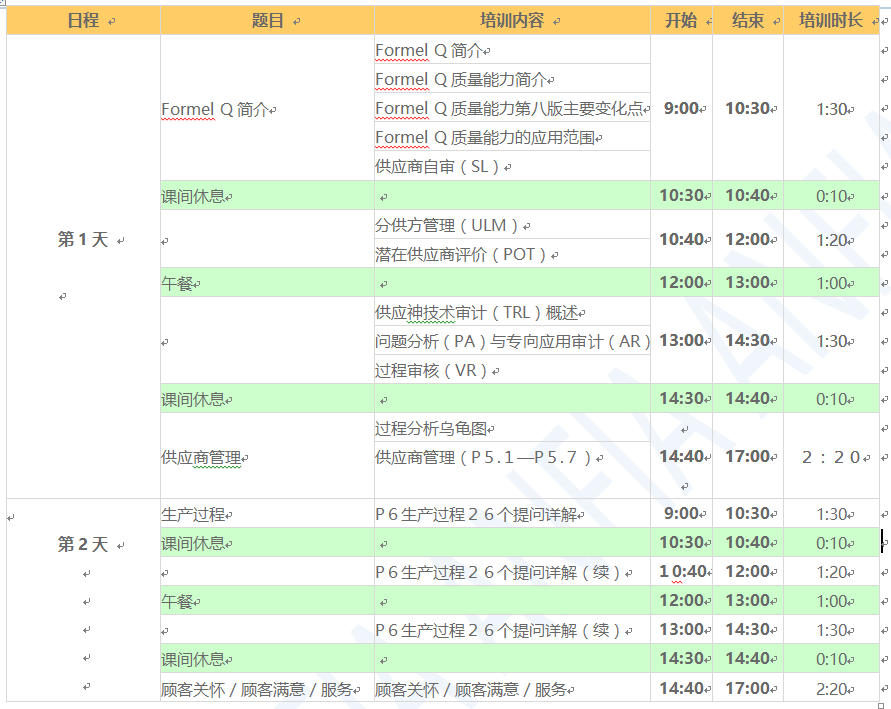This screenshot has height=709, width=891.
Task: Click 9:00 start time of 生产过程 row
Action: tap(681, 514)
